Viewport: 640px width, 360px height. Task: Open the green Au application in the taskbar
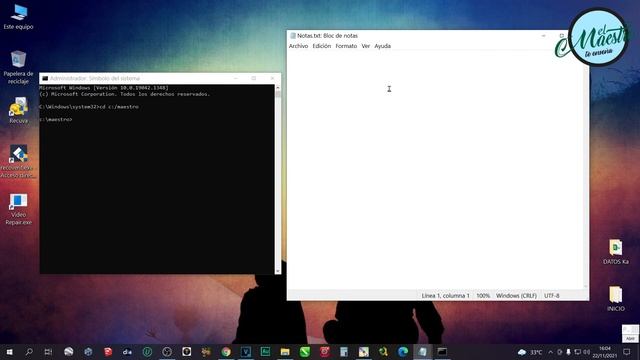click(x=265, y=352)
